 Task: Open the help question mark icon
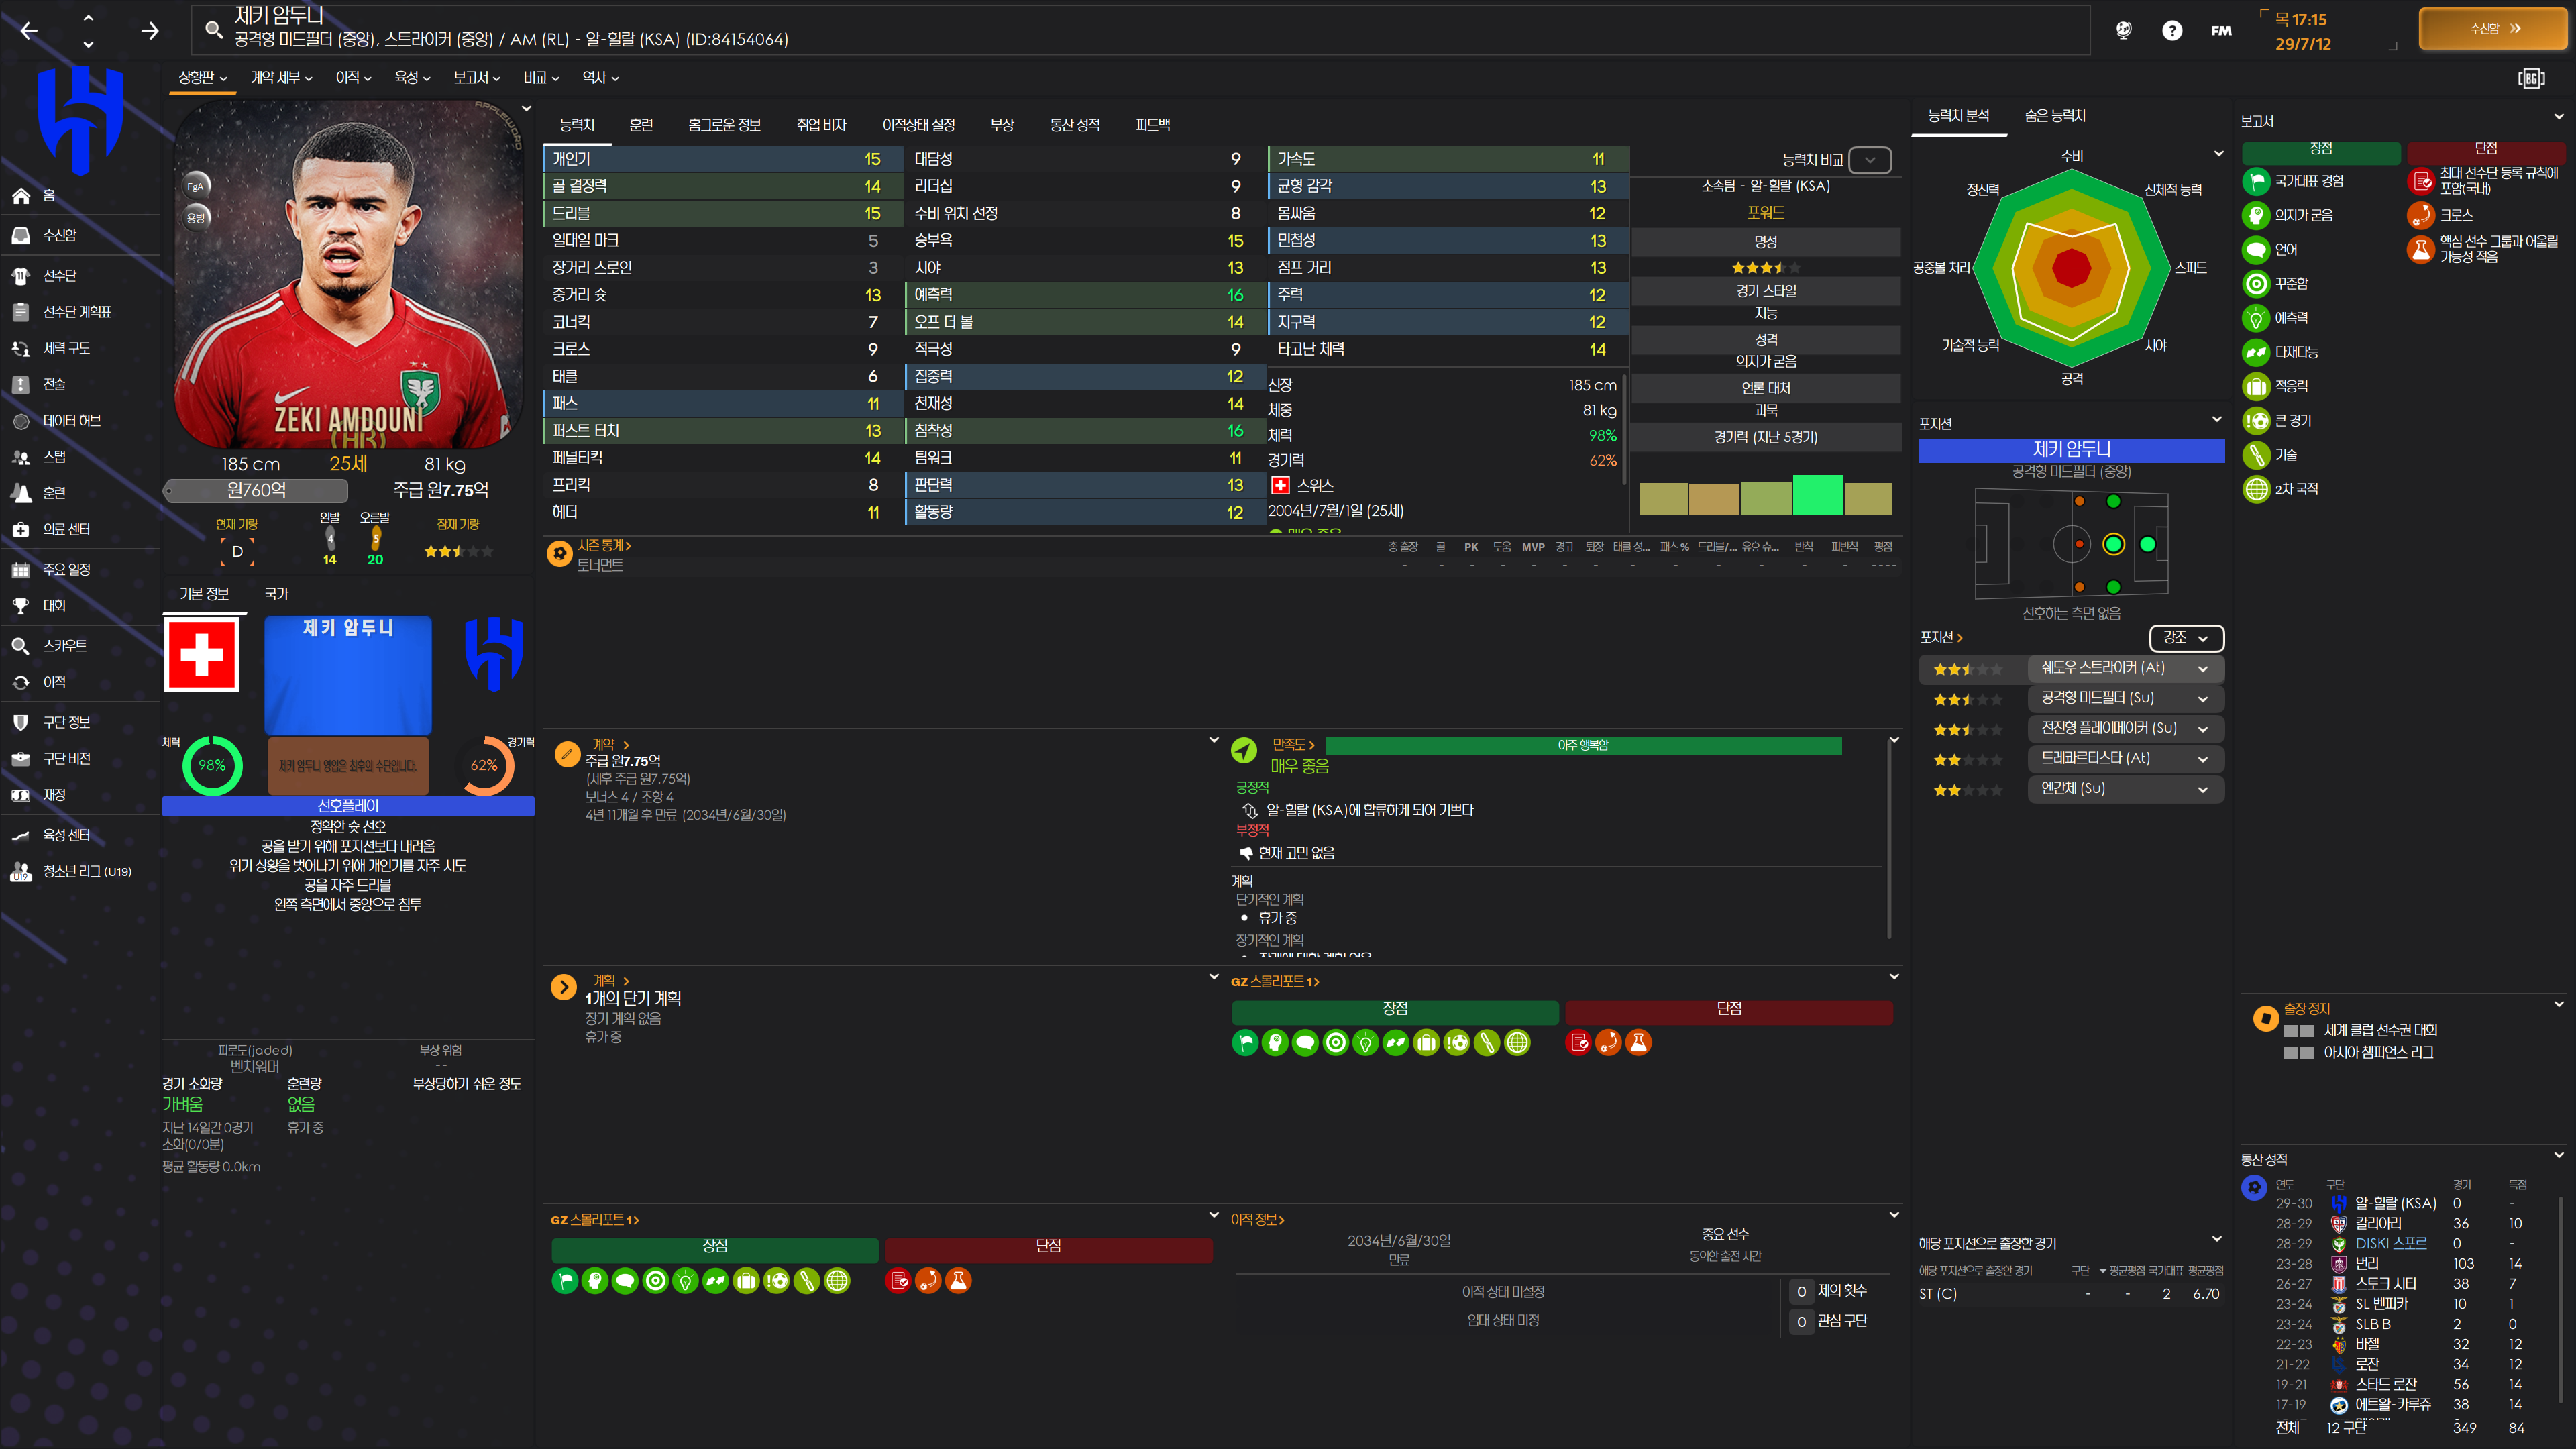[x=2171, y=31]
